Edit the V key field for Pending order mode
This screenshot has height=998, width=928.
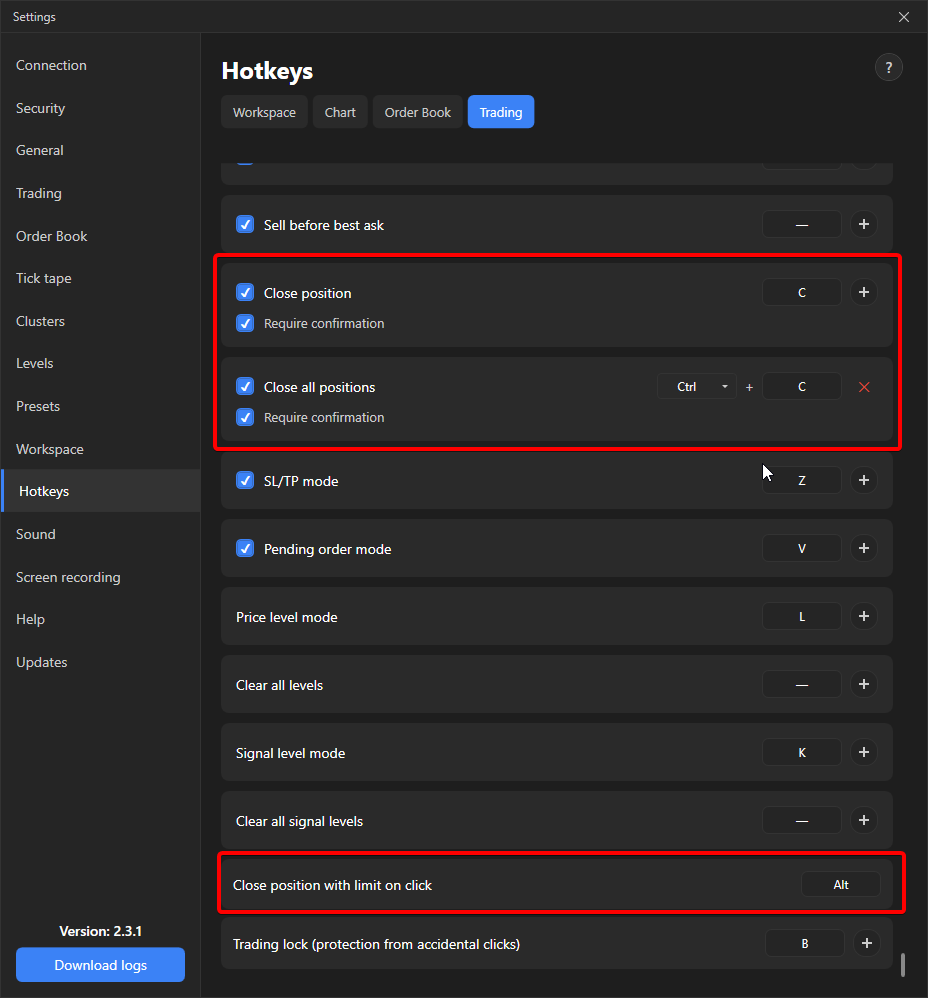click(802, 549)
